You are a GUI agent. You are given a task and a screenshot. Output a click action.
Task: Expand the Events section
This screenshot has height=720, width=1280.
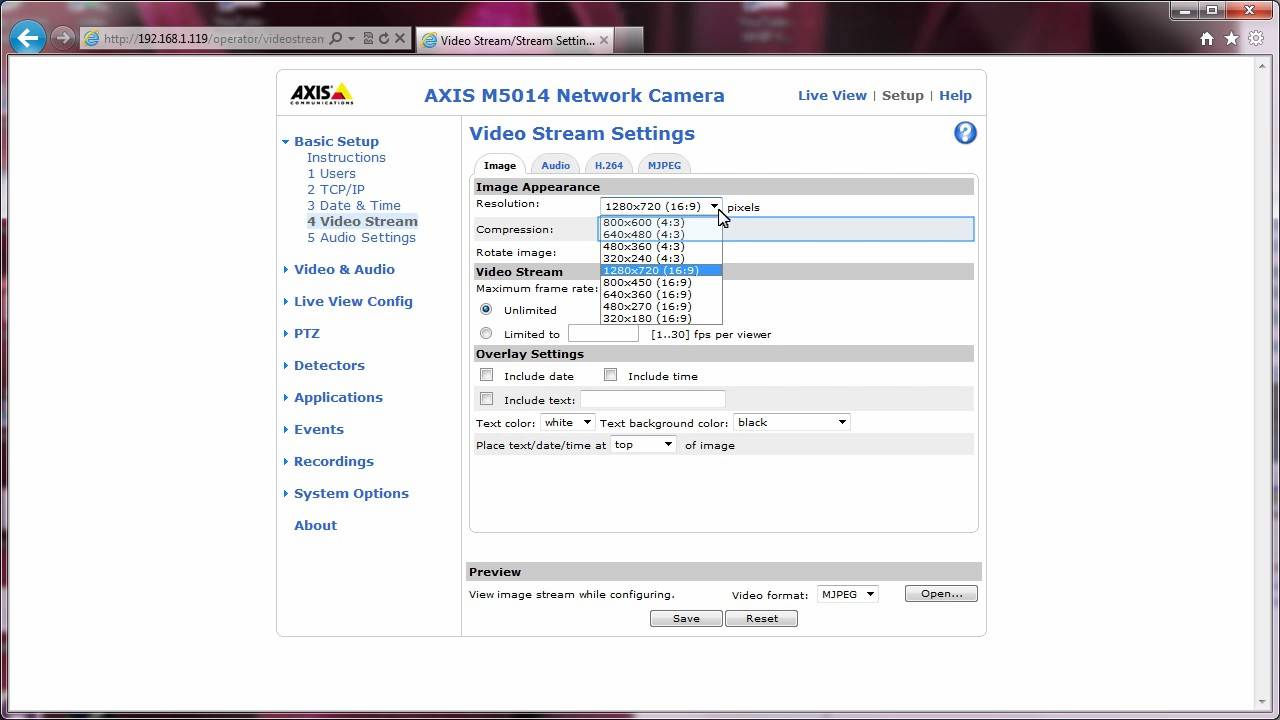click(x=318, y=429)
